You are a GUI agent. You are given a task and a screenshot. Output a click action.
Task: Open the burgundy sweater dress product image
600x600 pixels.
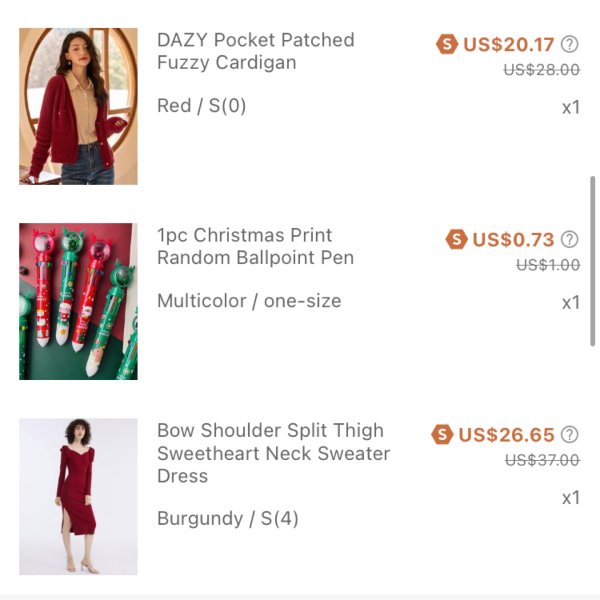pyautogui.click(x=78, y=497)
